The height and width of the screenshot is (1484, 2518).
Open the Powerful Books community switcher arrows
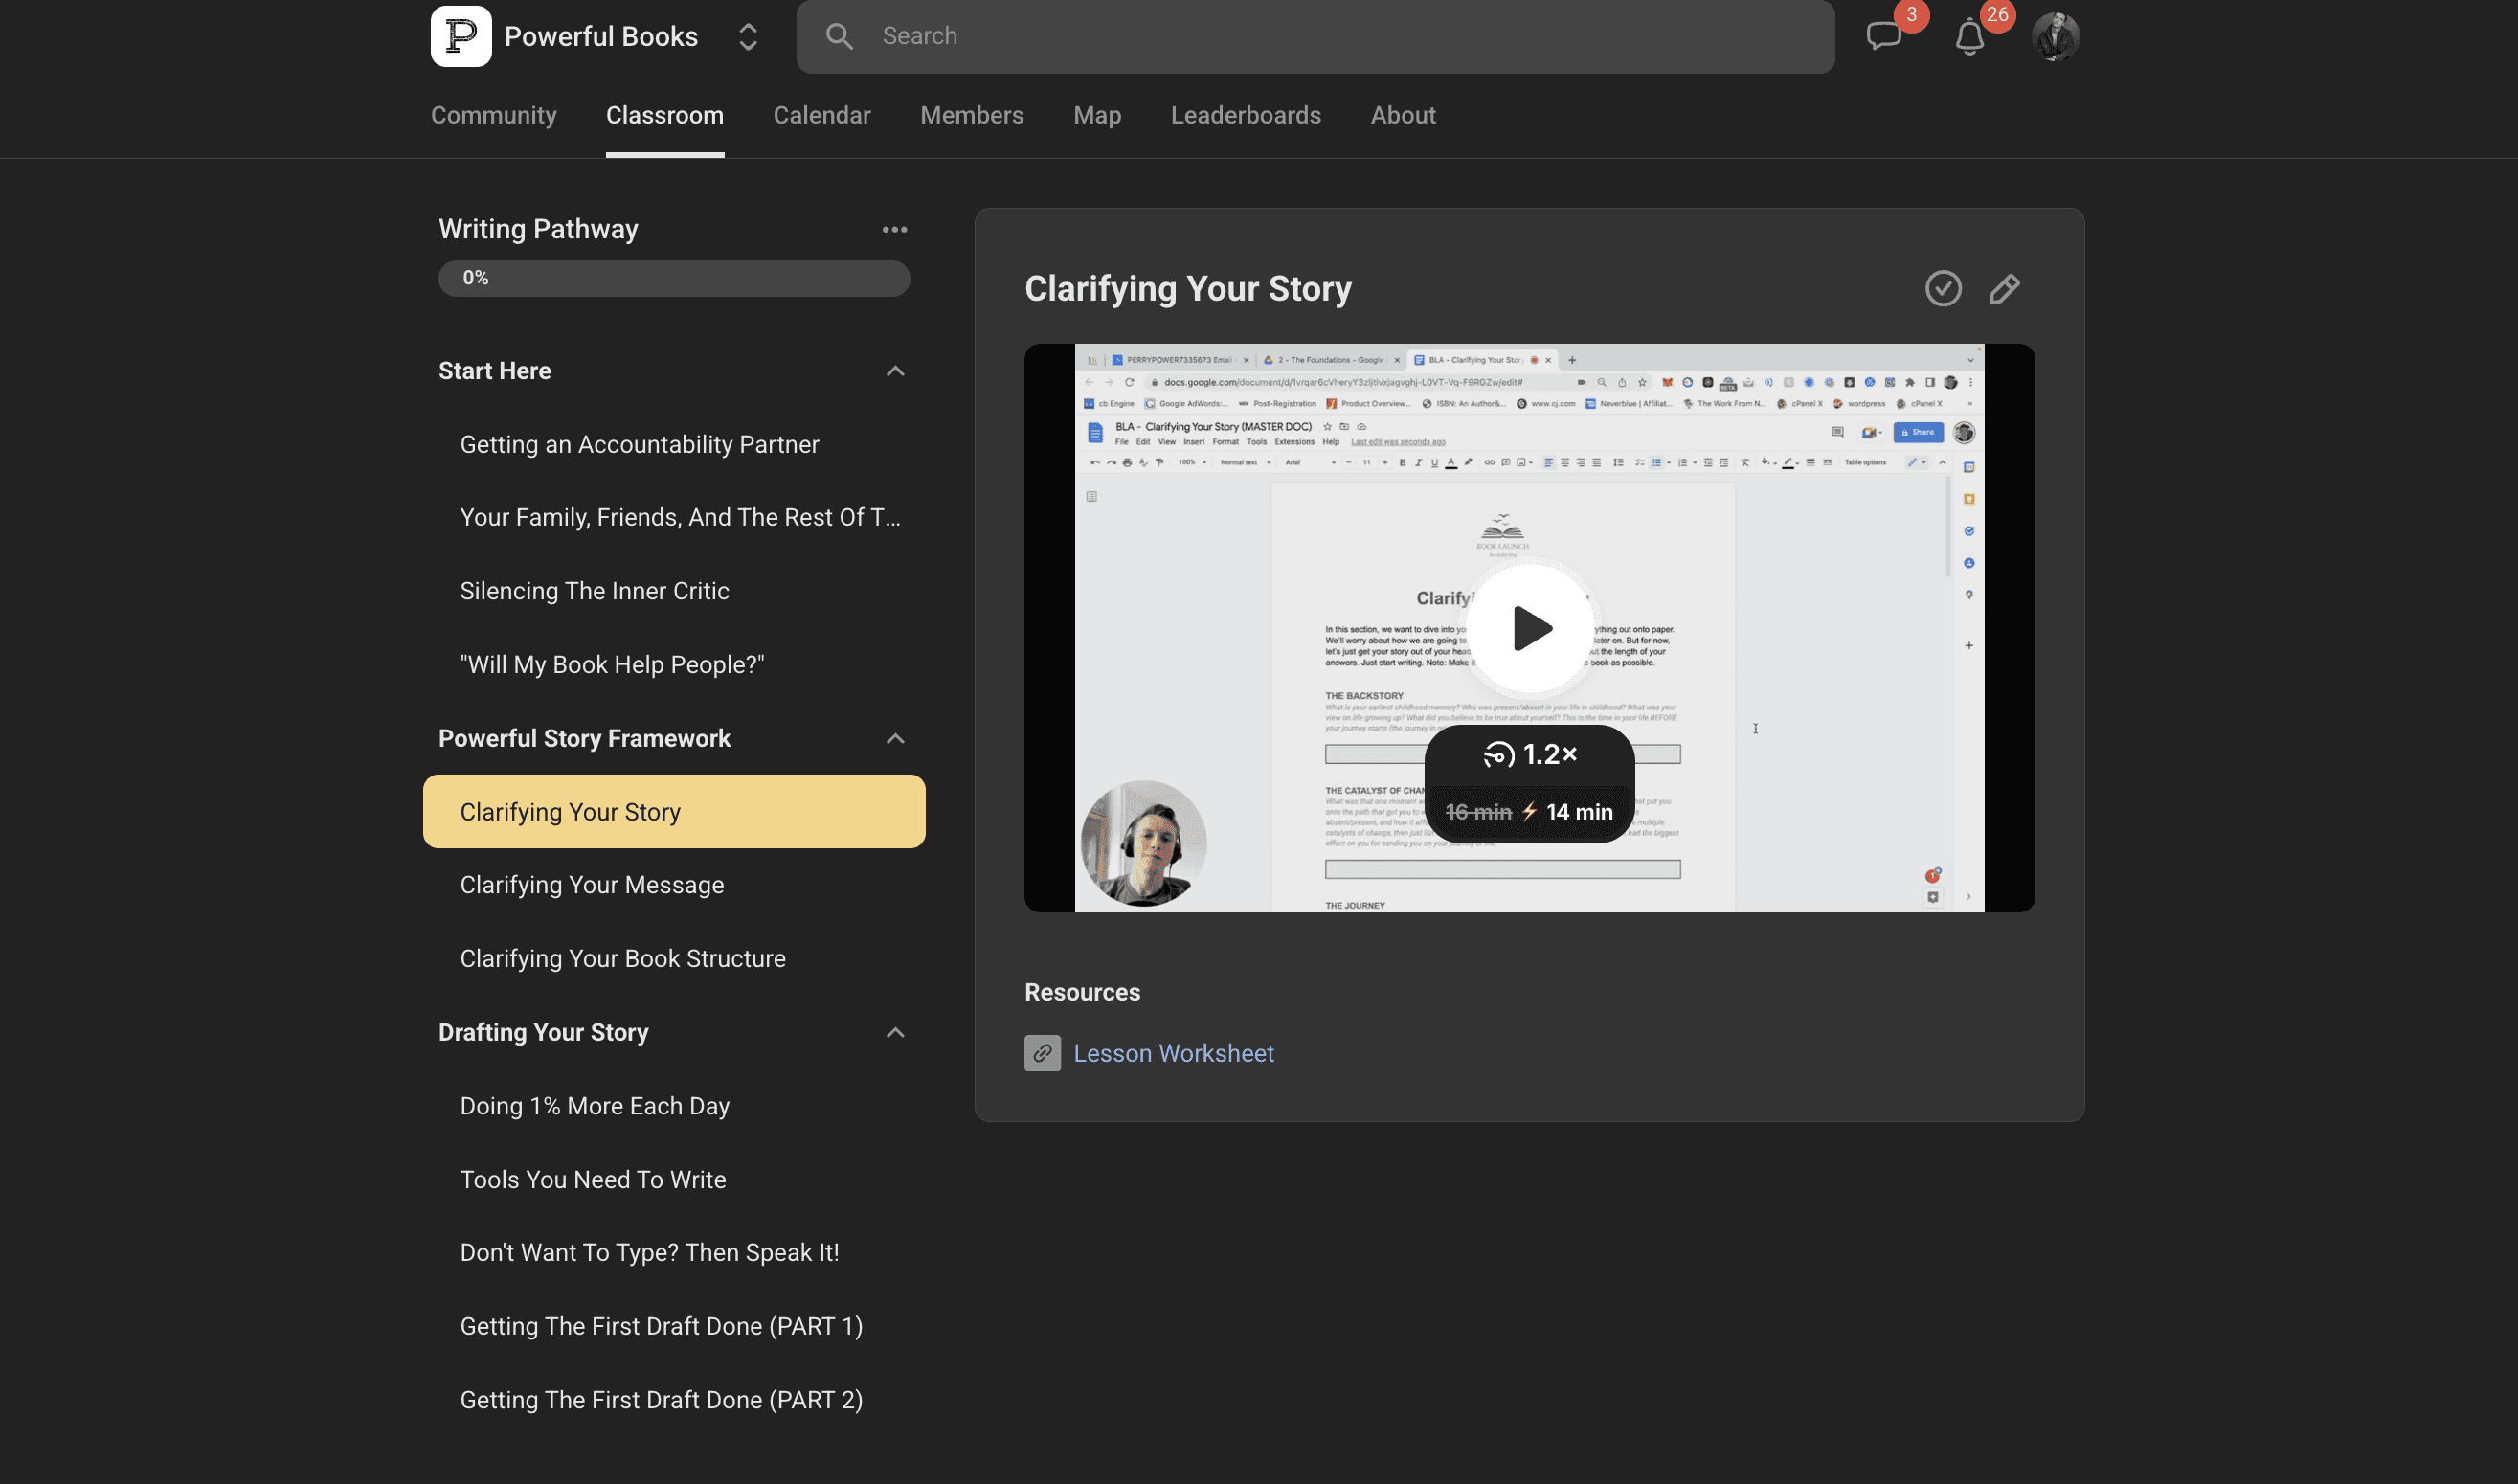[x=748, y=37]
